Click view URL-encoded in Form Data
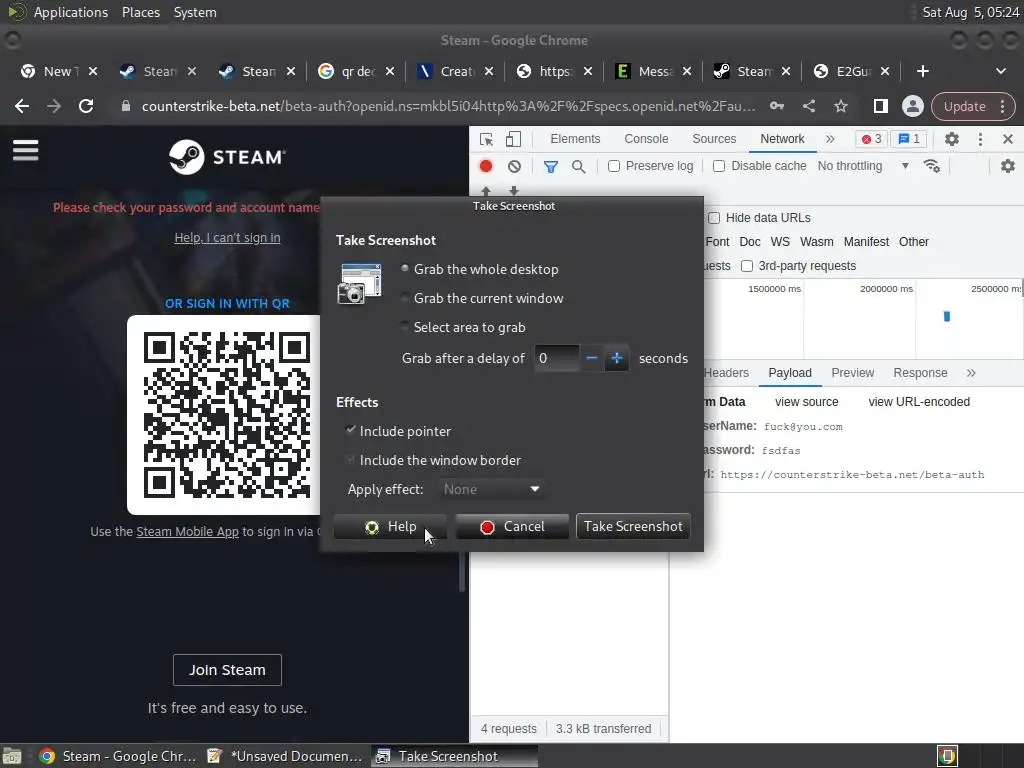The height and width of the screenshot is (768, 1024). [919, 402]
